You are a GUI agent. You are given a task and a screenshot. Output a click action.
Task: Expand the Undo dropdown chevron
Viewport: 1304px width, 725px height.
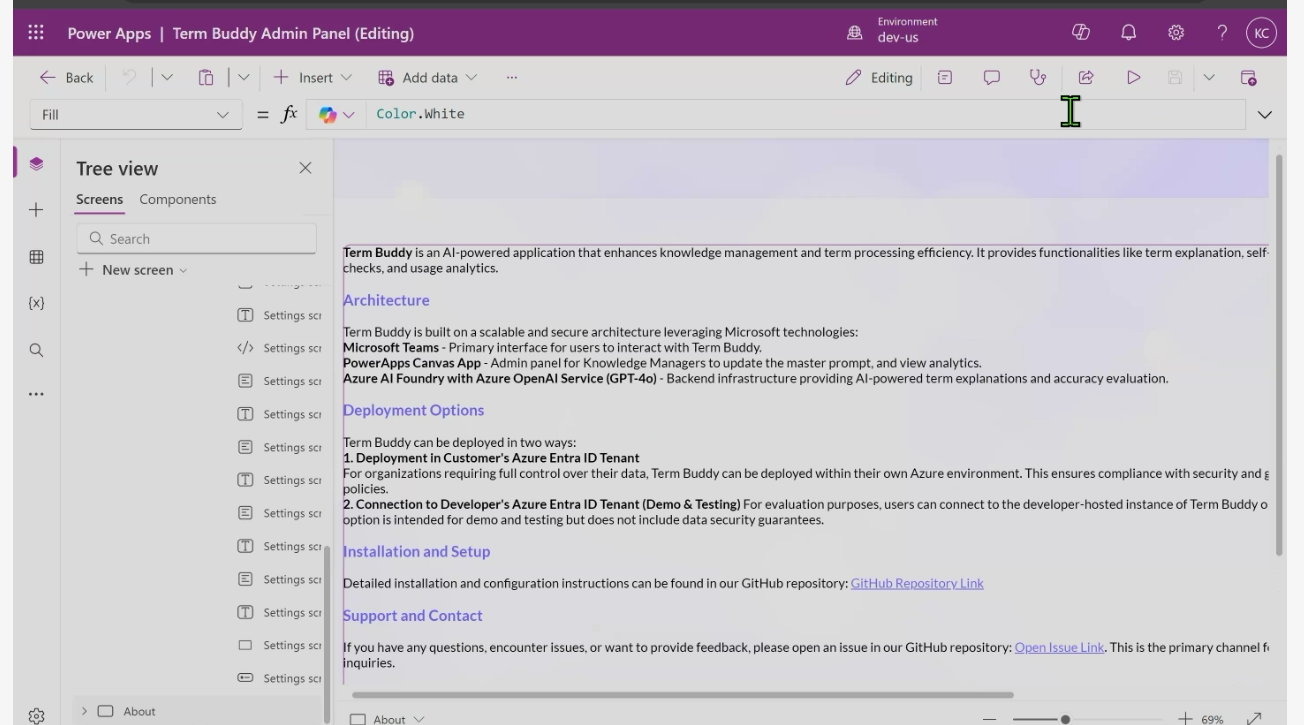[166, 77]
